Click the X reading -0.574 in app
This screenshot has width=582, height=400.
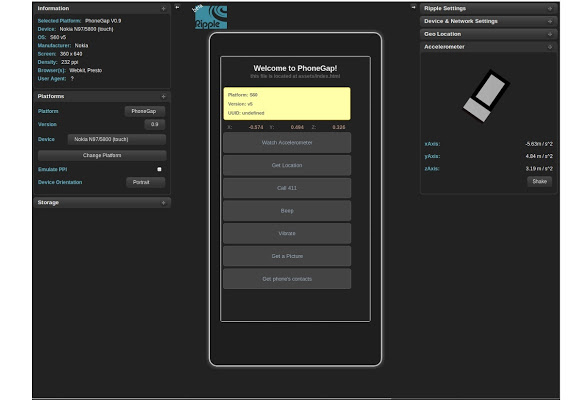tap(256, 127)
